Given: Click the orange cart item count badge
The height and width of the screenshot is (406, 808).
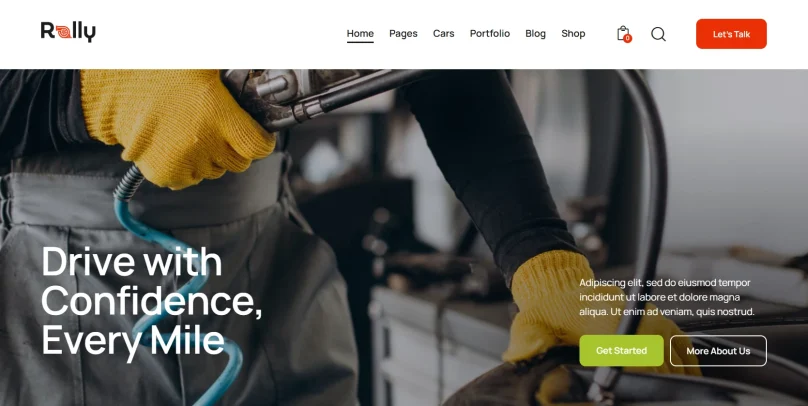Looking at the screenshot, I should (x=627, y=38).
